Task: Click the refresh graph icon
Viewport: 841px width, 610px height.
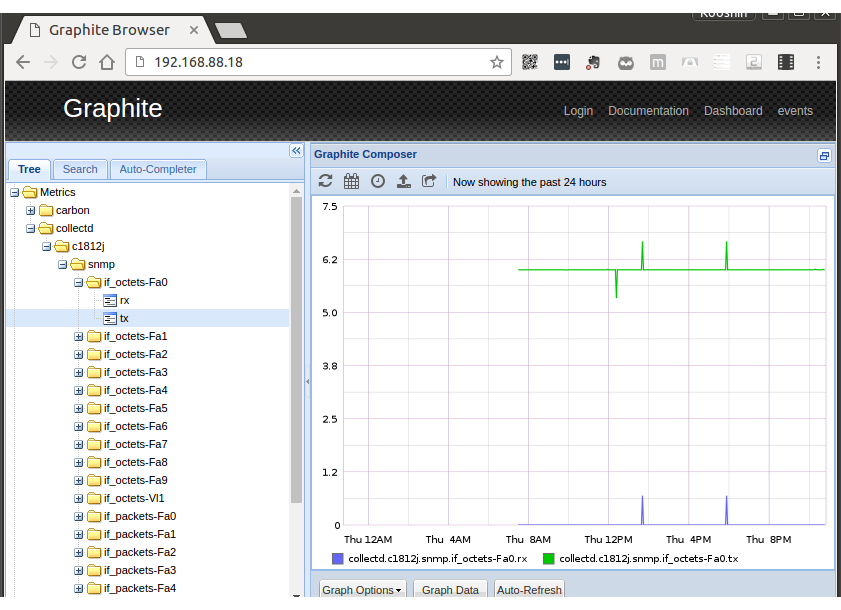Action: [x=324, y=181]
